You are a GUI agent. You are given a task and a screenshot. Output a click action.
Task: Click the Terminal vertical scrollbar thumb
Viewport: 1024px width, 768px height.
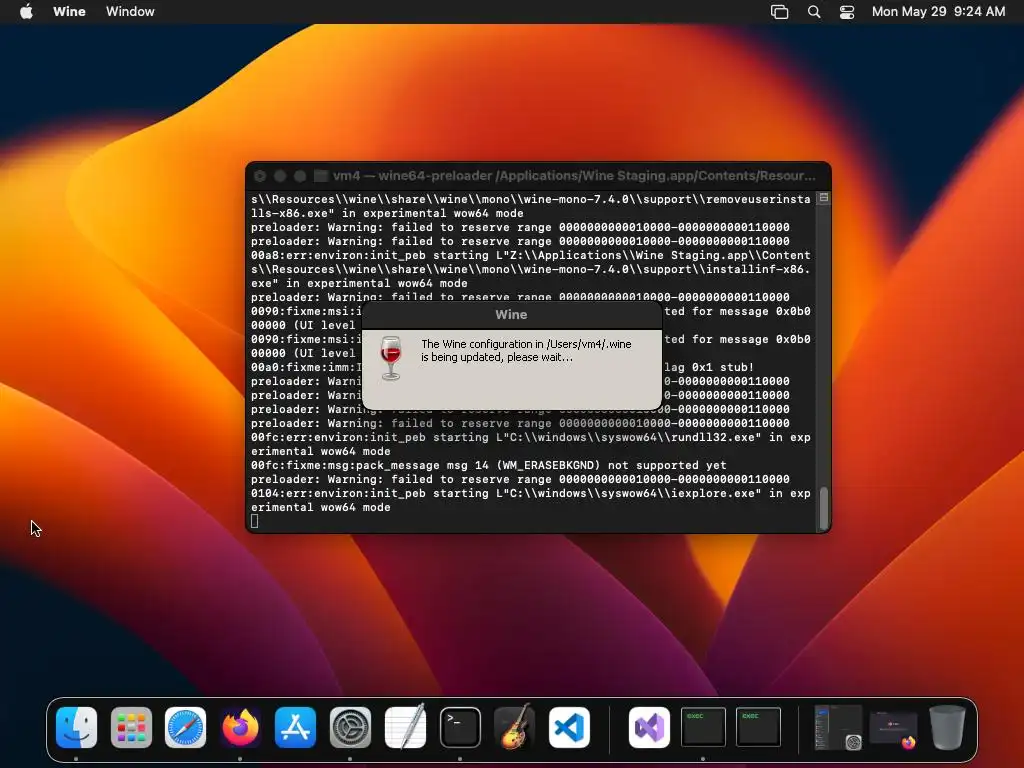pos(824,507)
